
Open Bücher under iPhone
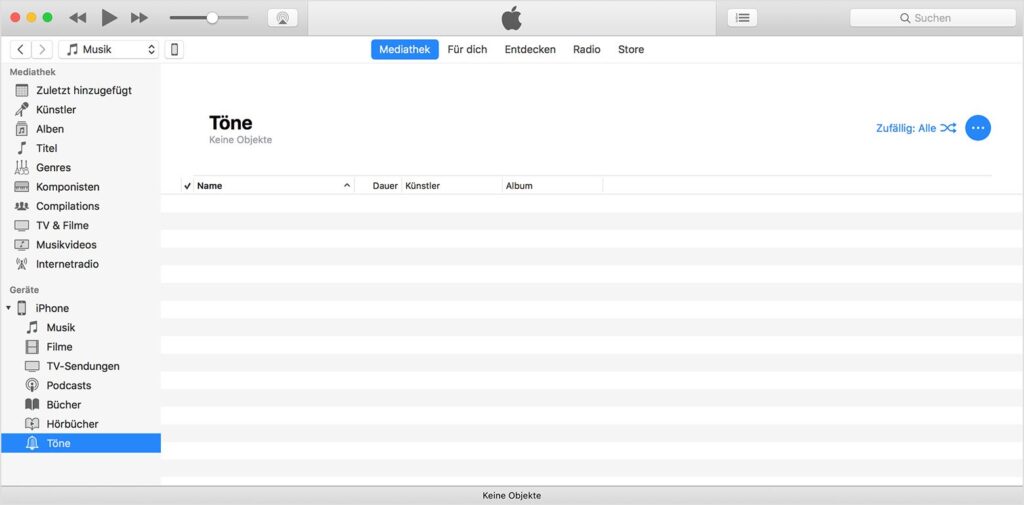80,404
